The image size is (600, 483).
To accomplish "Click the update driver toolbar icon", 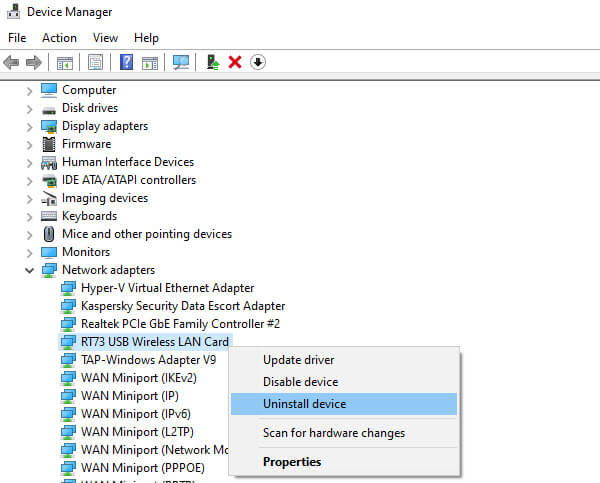I will (213, 62).
